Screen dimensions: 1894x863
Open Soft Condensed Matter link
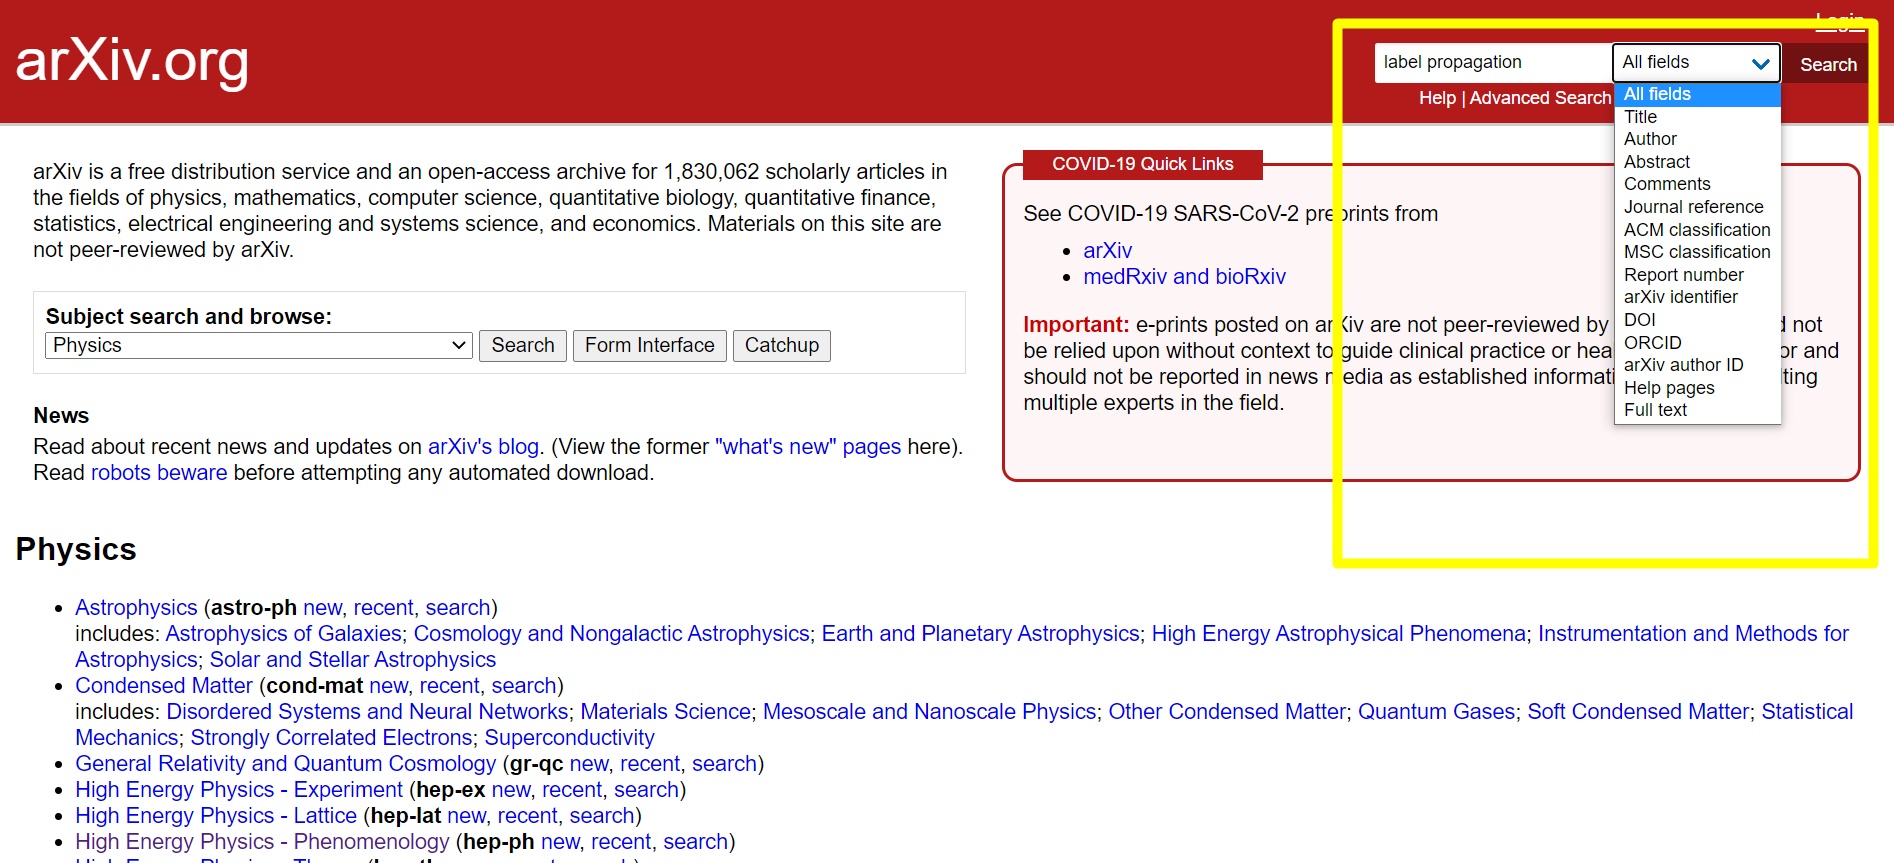1638,712
